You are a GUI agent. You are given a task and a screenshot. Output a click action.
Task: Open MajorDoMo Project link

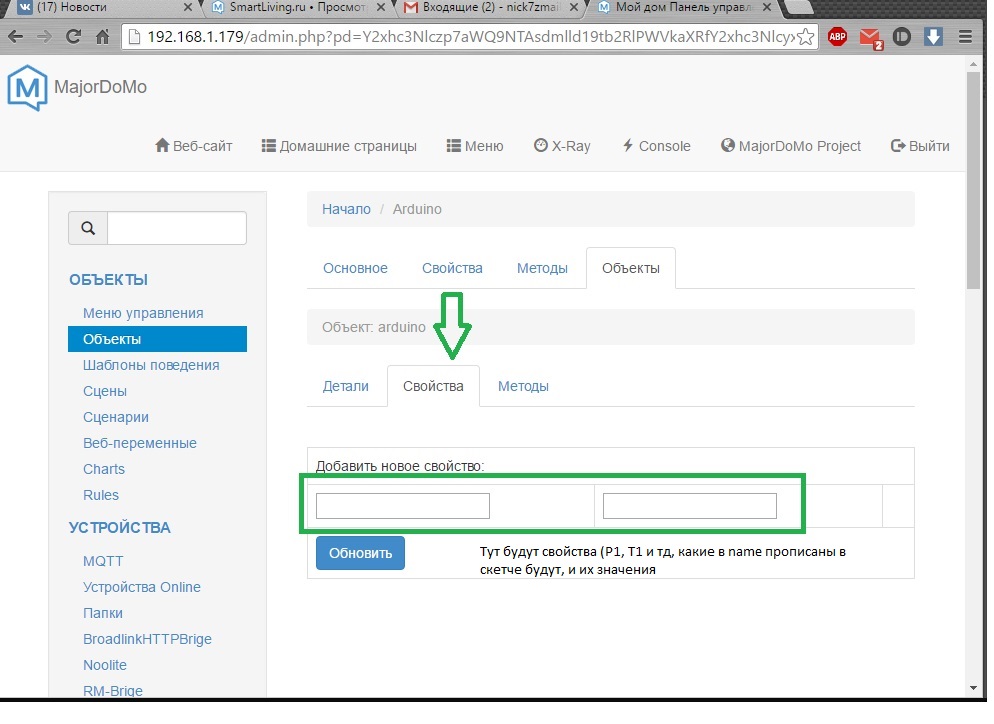point(791,146)
